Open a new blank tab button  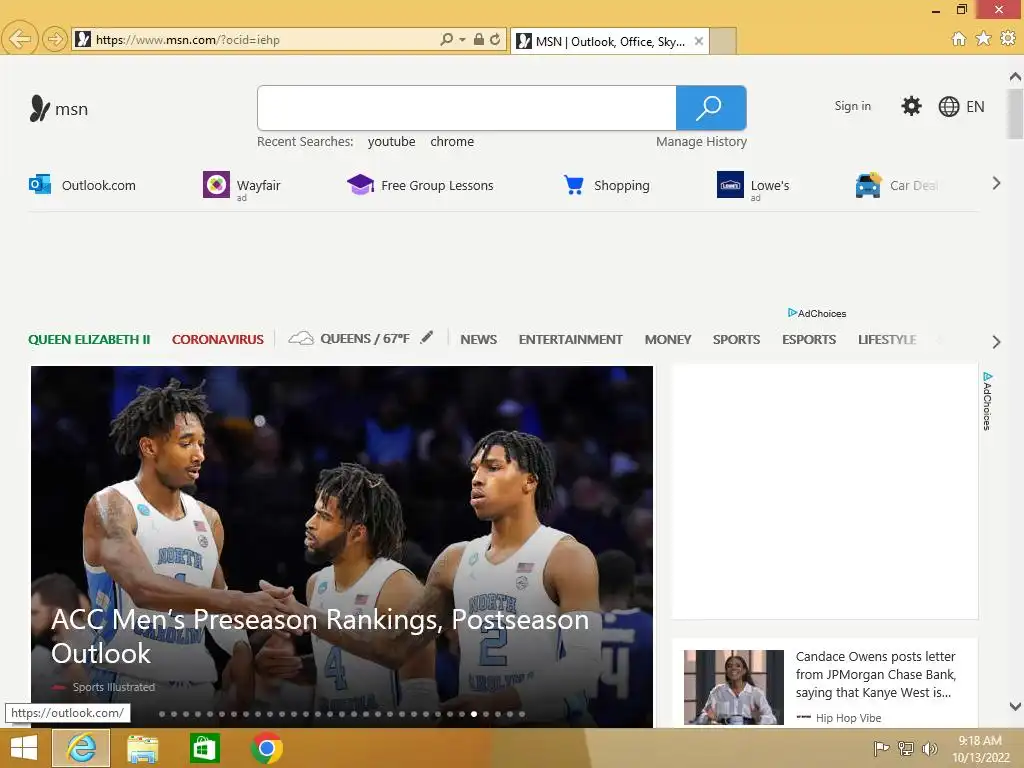click(723, 41)
